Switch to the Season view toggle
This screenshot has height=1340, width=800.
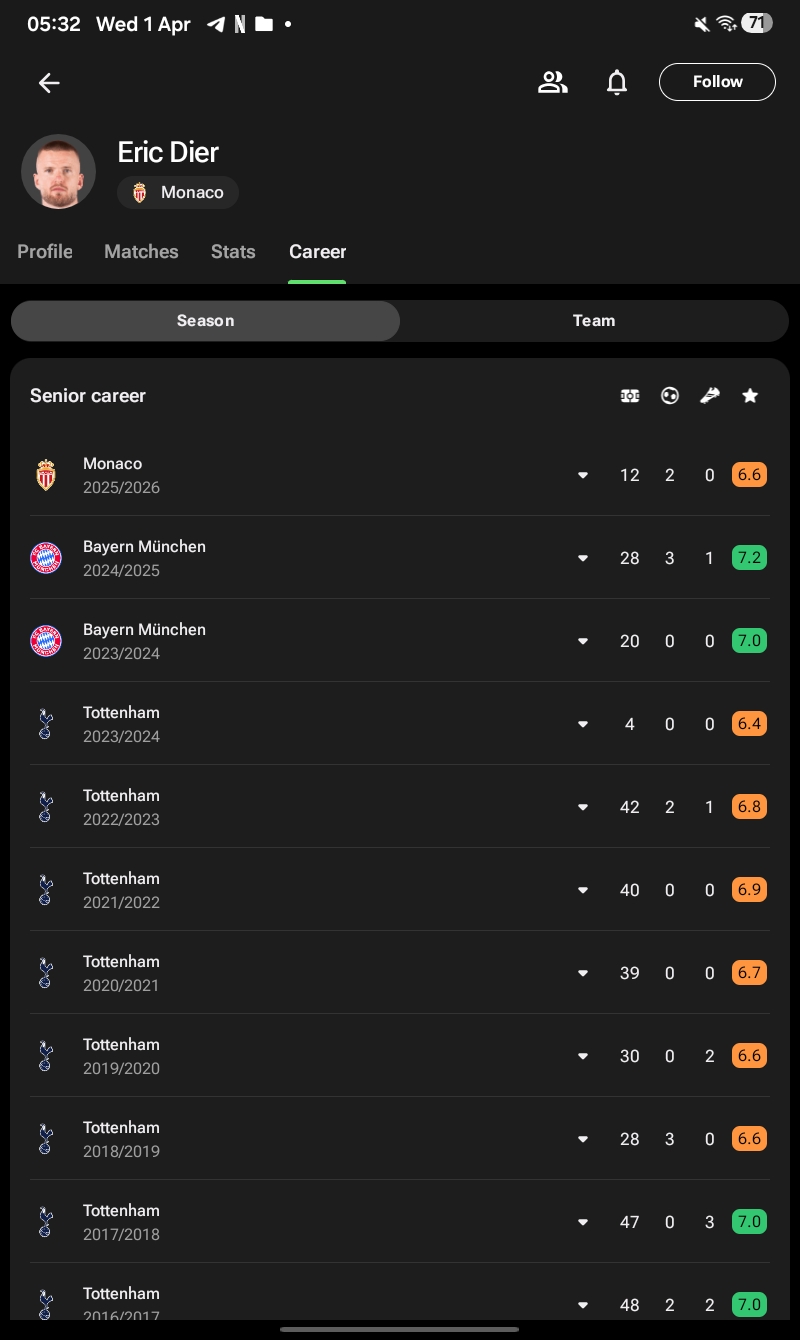point(205,321)
